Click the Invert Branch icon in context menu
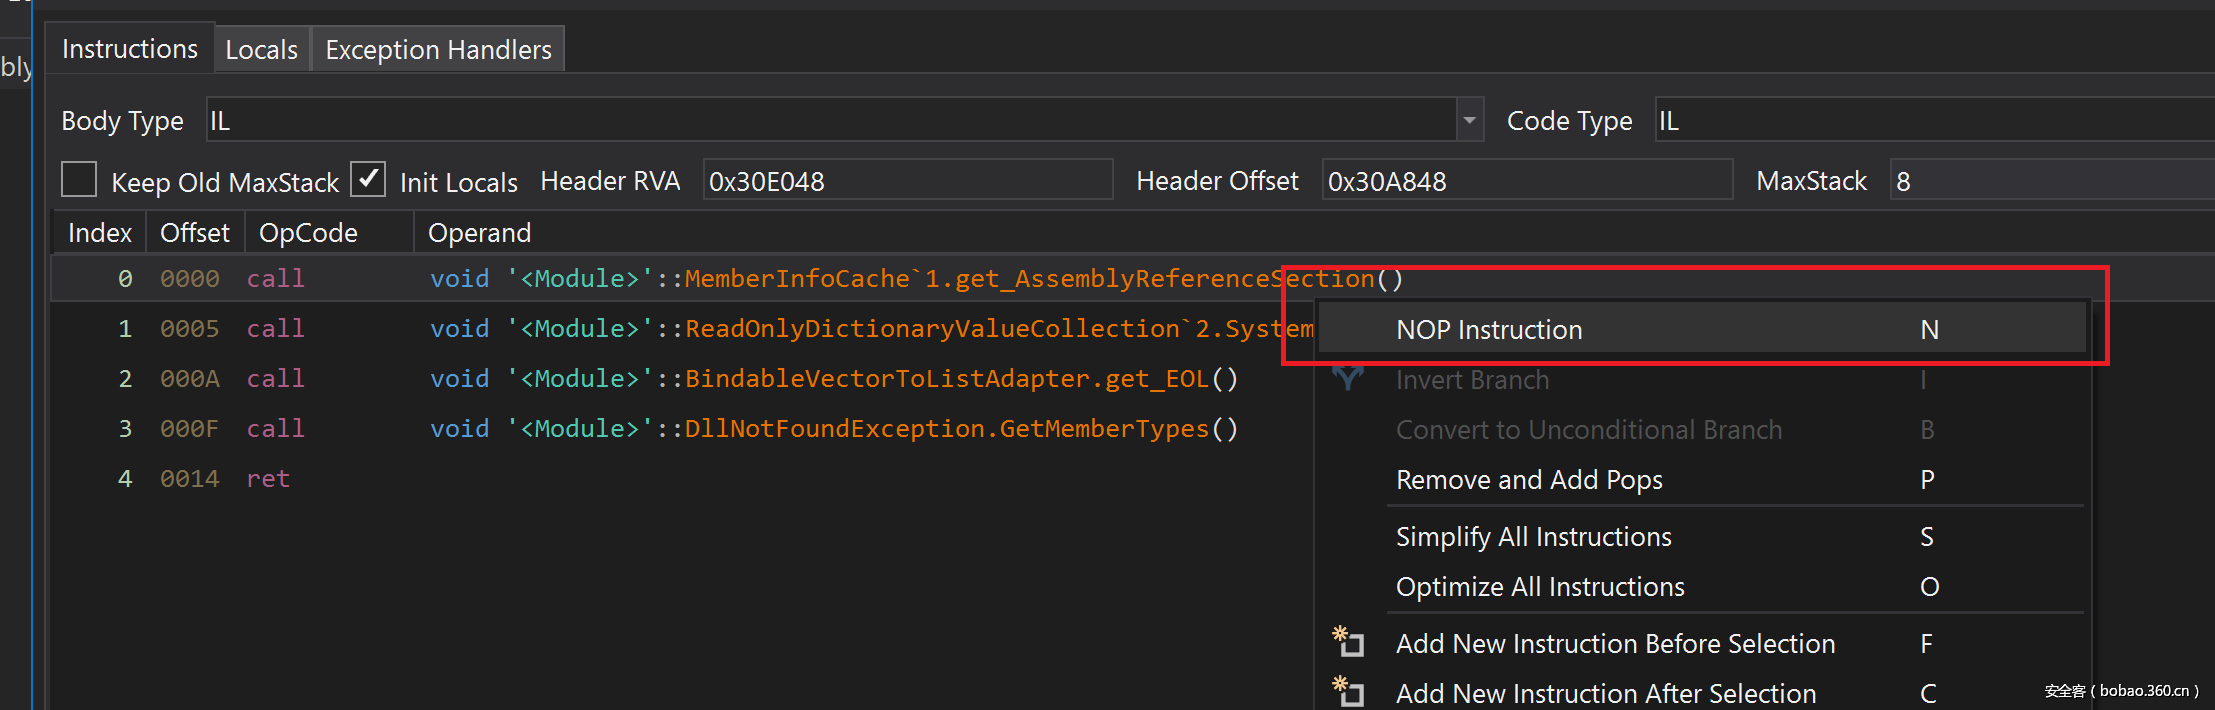 [x=1348, y=378]
